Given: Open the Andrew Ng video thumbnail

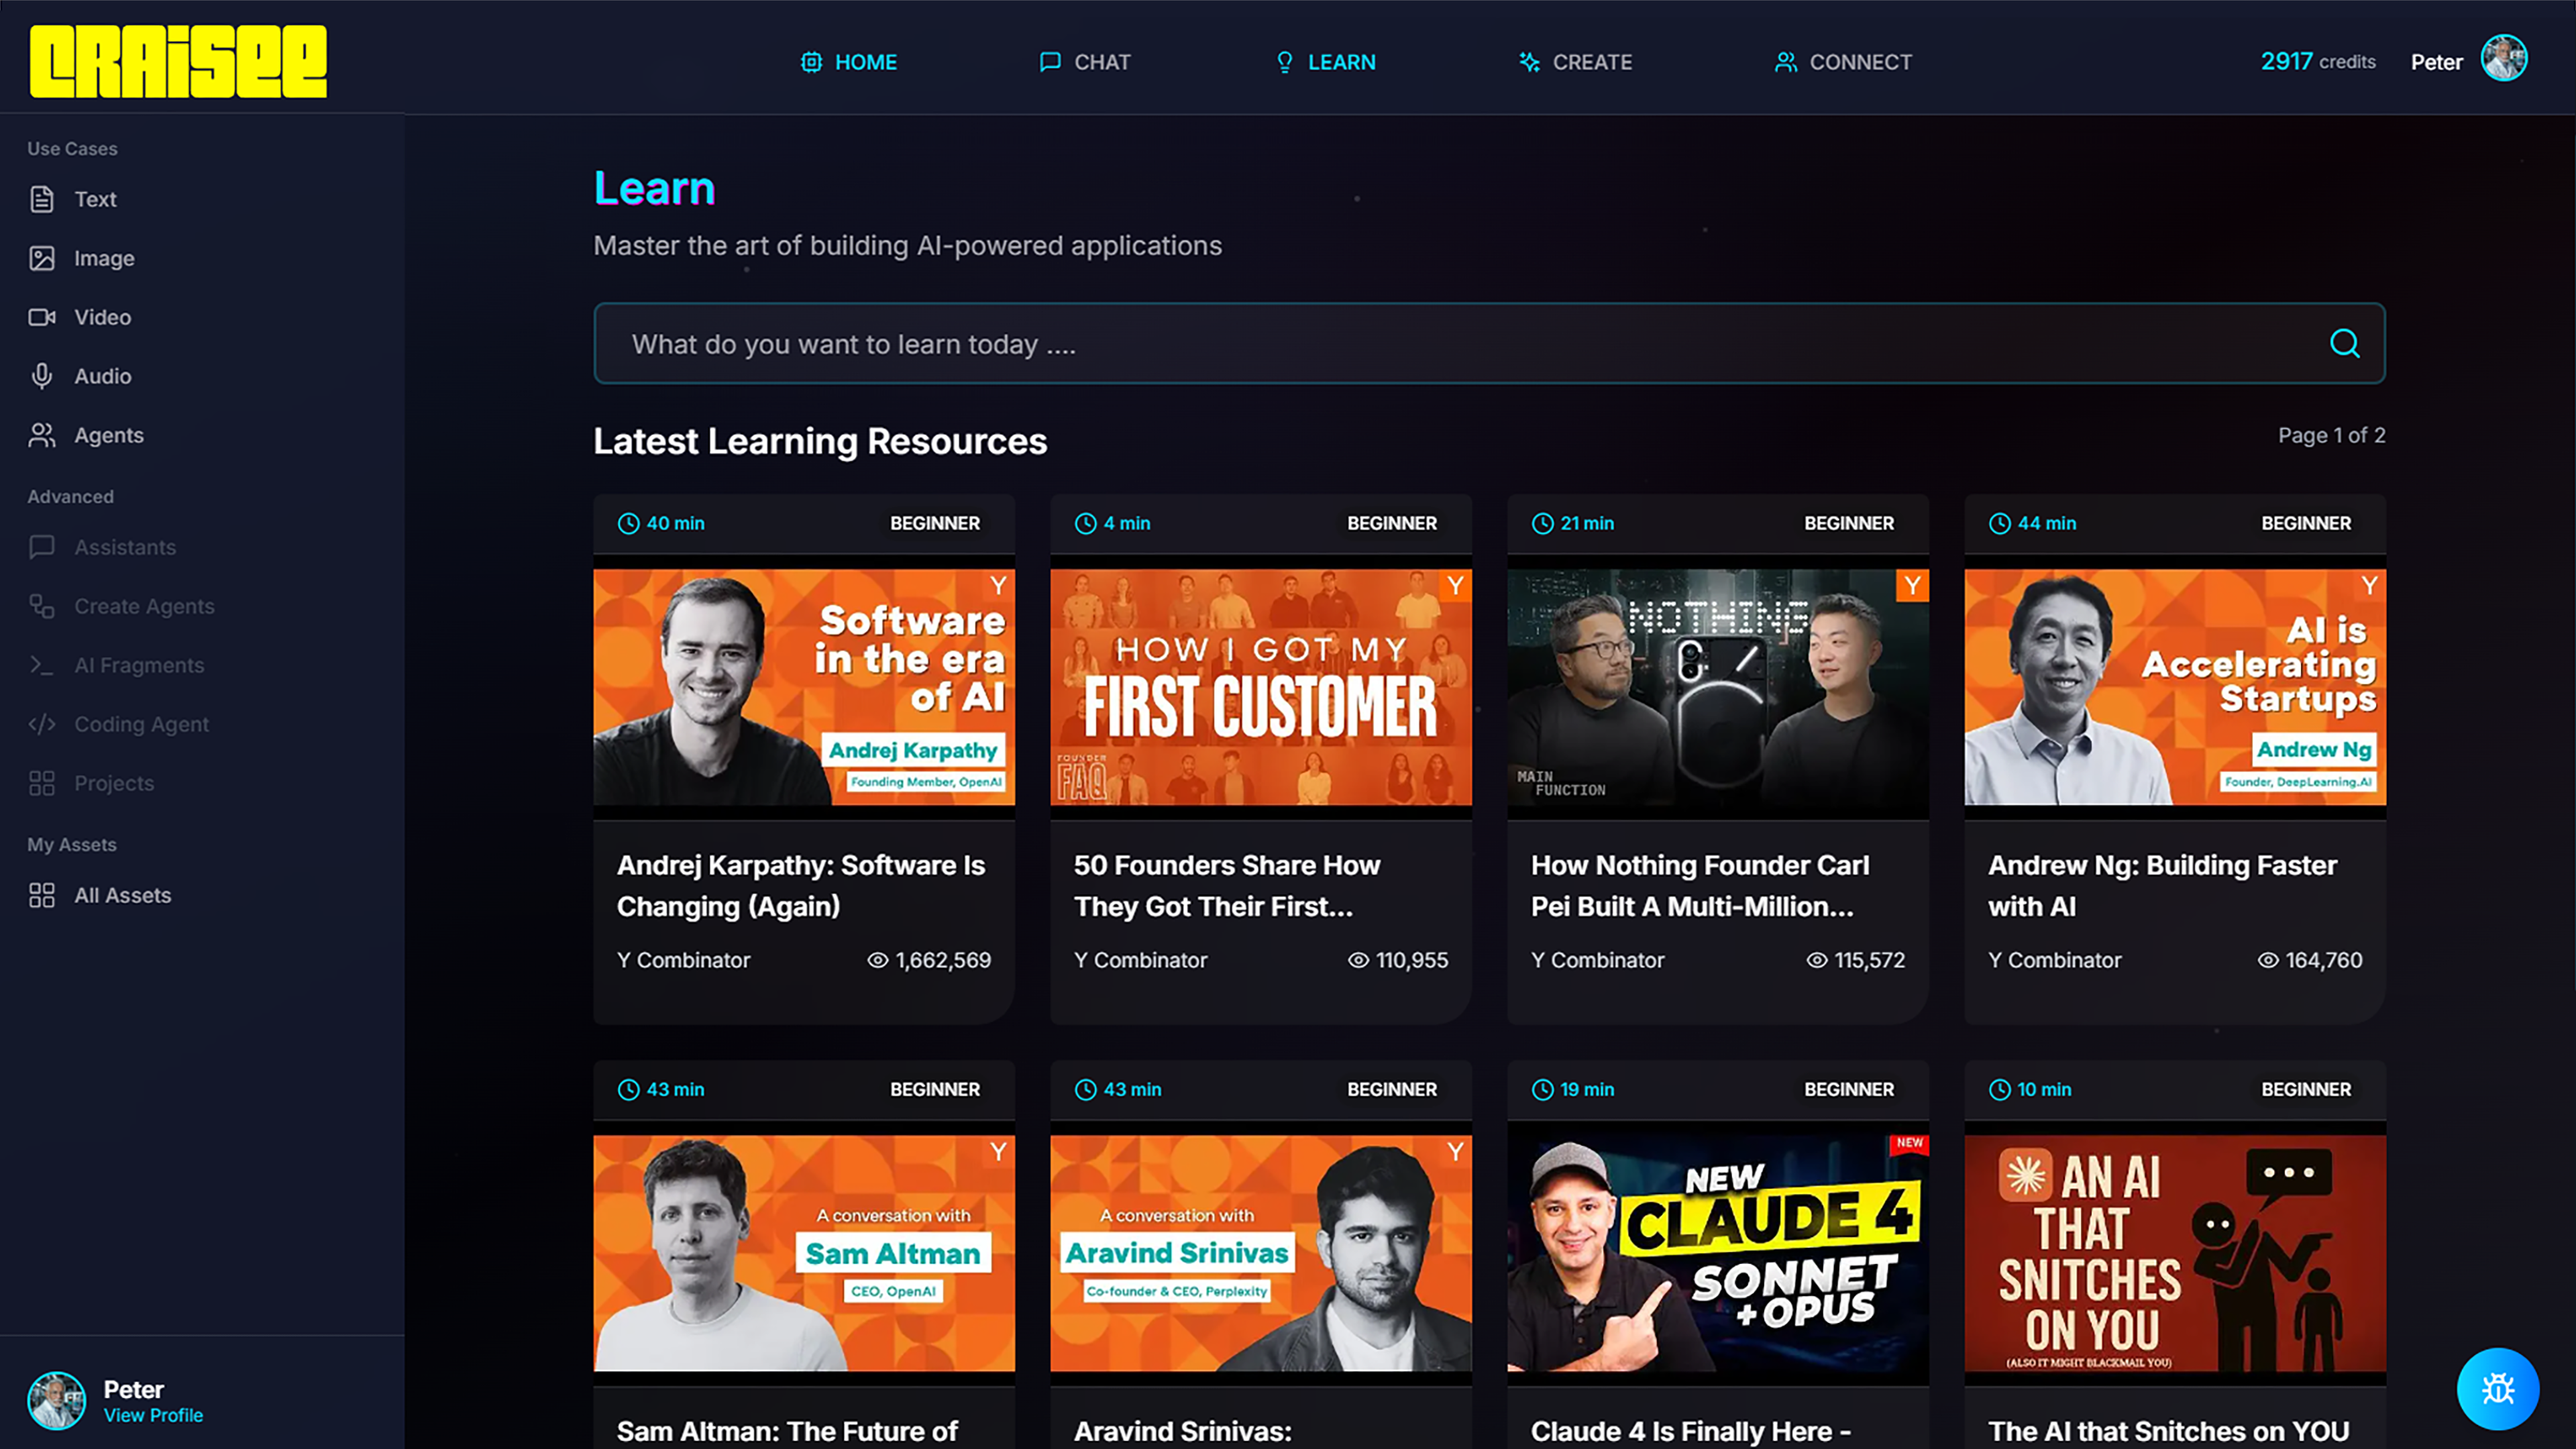Looking at the screenshot, I should (2175, 687).
